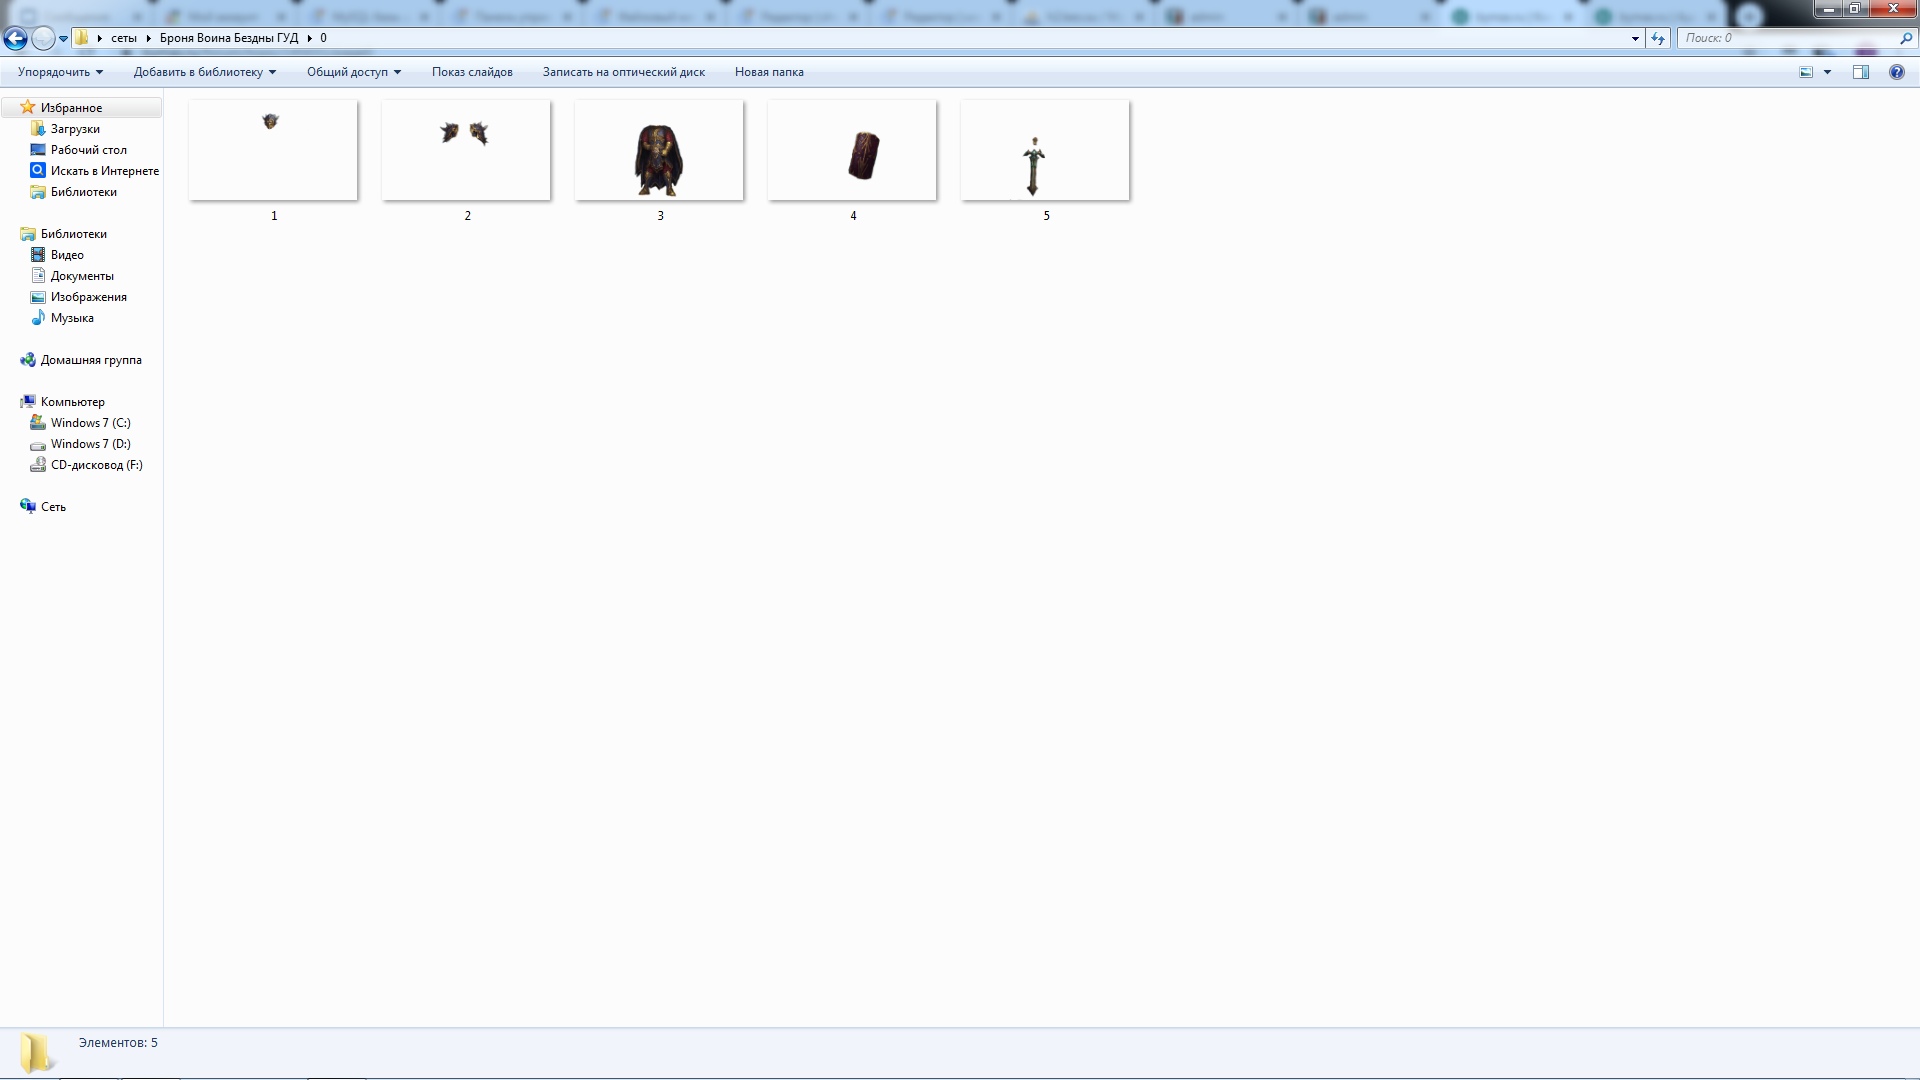This screenshot has height=1080, width=1920.
Task: Select the sword thumbnail named 5
Action: point(1045,152)
